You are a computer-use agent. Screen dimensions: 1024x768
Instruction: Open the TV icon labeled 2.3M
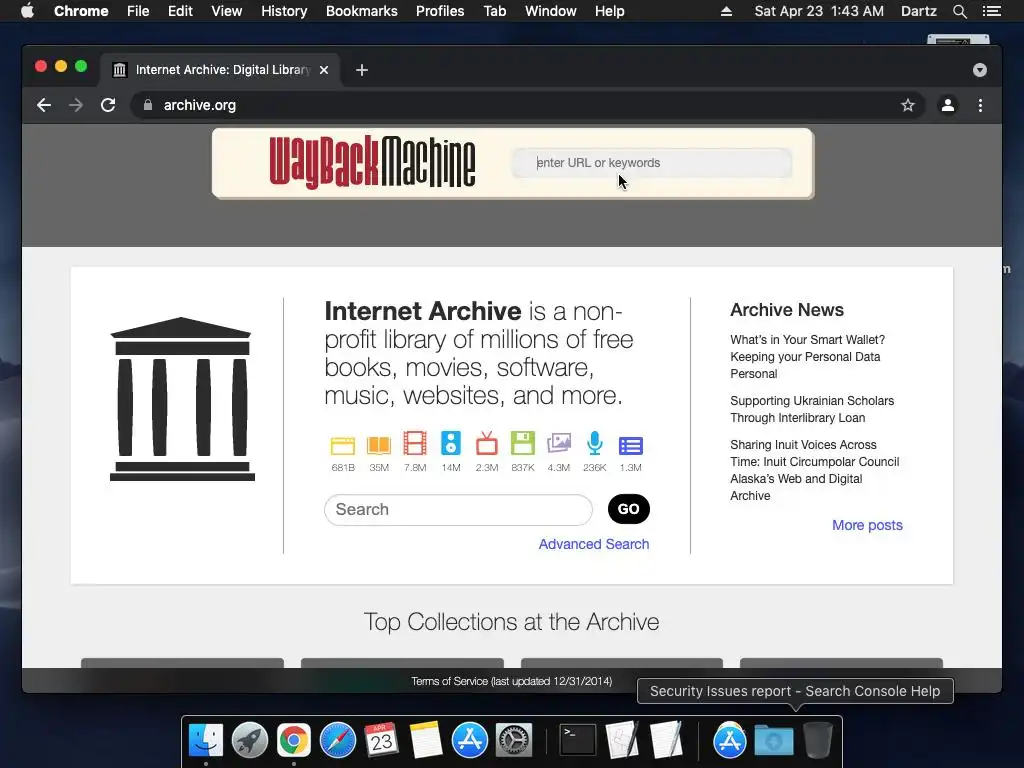[x=487, y=444]
